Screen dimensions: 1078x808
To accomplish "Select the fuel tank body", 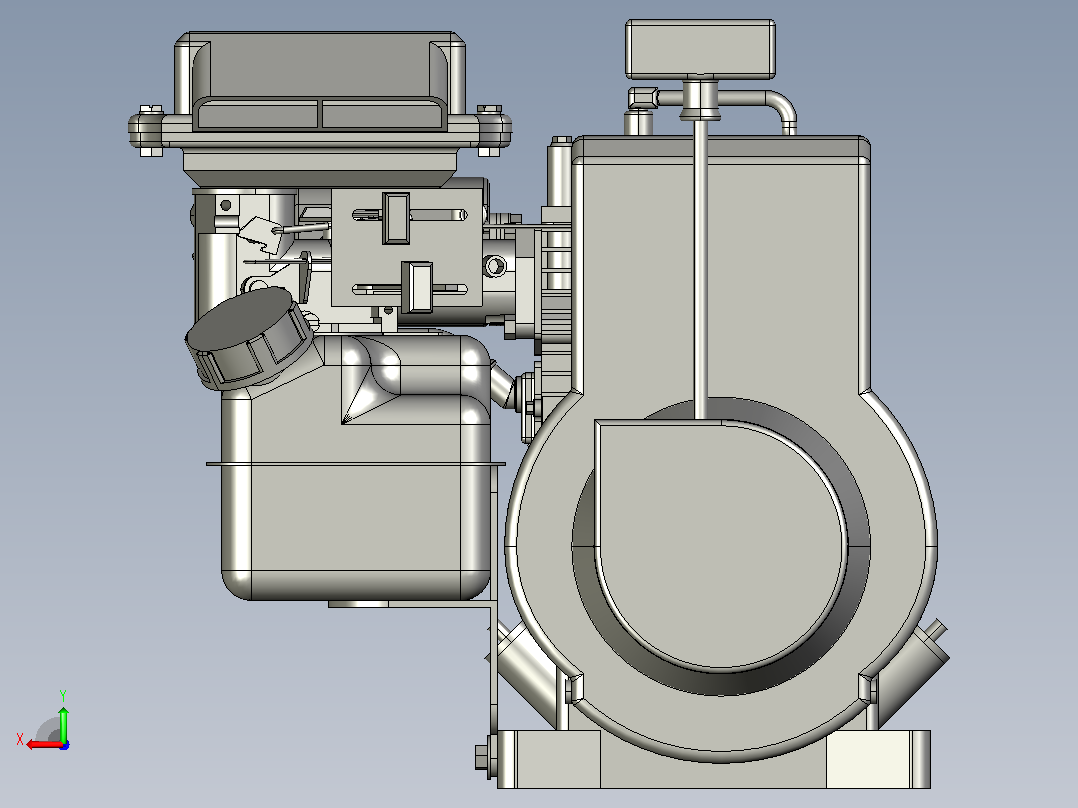I will pos(355,468).
